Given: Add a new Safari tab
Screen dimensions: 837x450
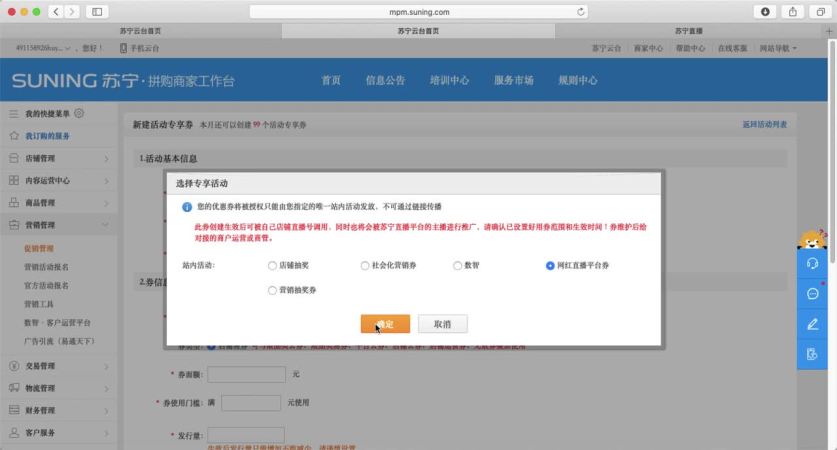Looking at the screenshot, I should pos(829,31).
